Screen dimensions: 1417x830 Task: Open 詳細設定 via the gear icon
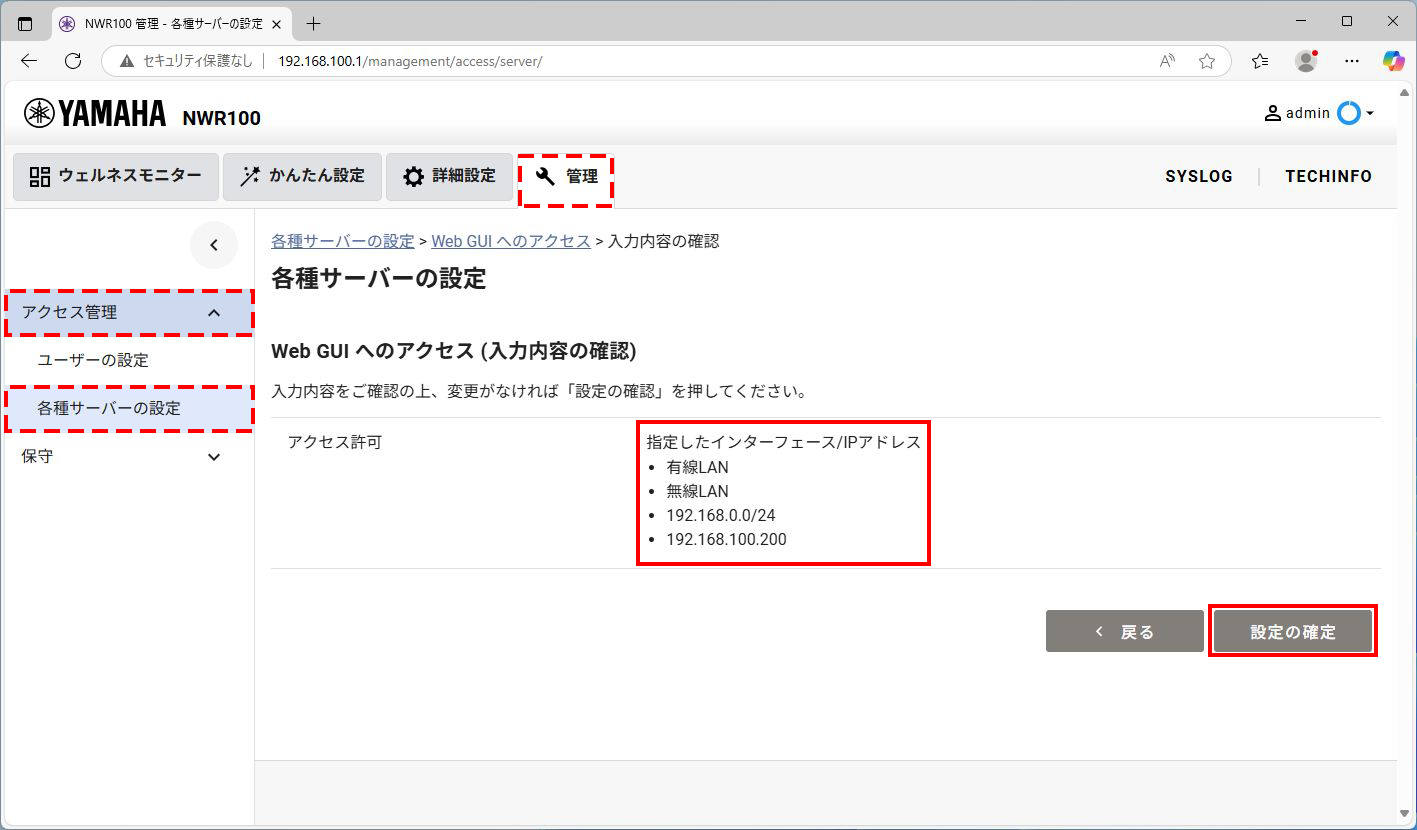pos(413,176)
